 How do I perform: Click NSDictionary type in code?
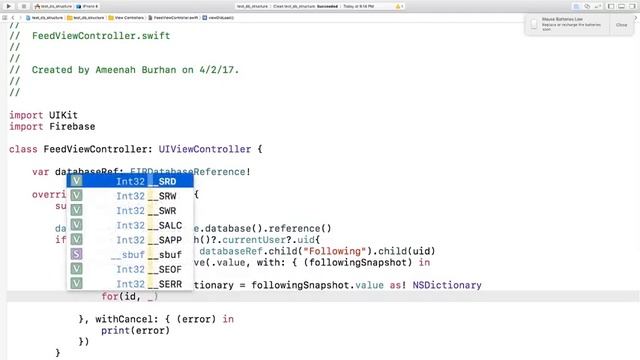tap(447, 285)
